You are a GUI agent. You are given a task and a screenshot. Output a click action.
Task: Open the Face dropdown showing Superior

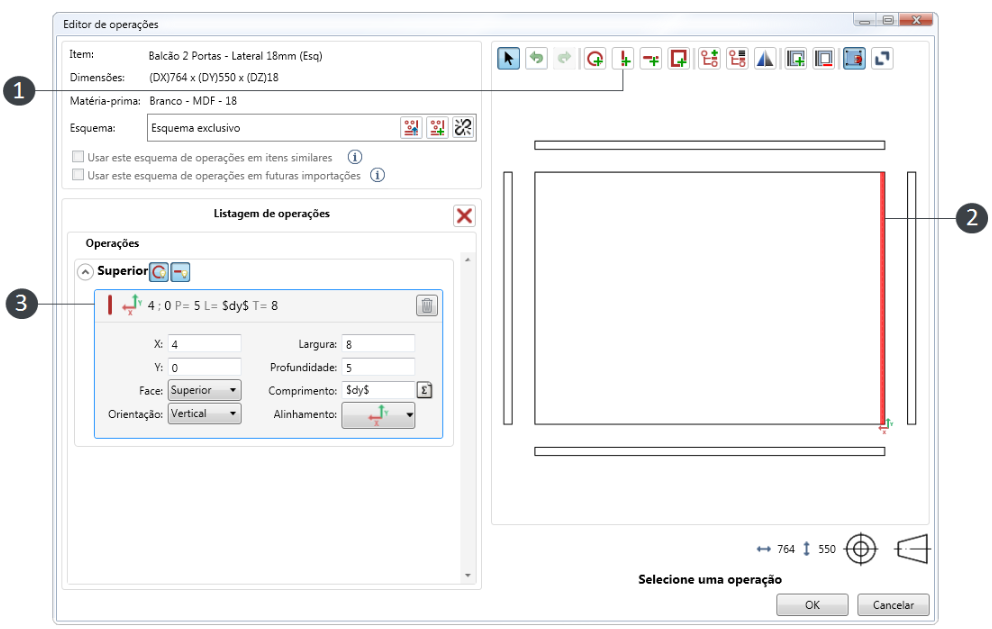pyautogui.click(x=204, y=390)
